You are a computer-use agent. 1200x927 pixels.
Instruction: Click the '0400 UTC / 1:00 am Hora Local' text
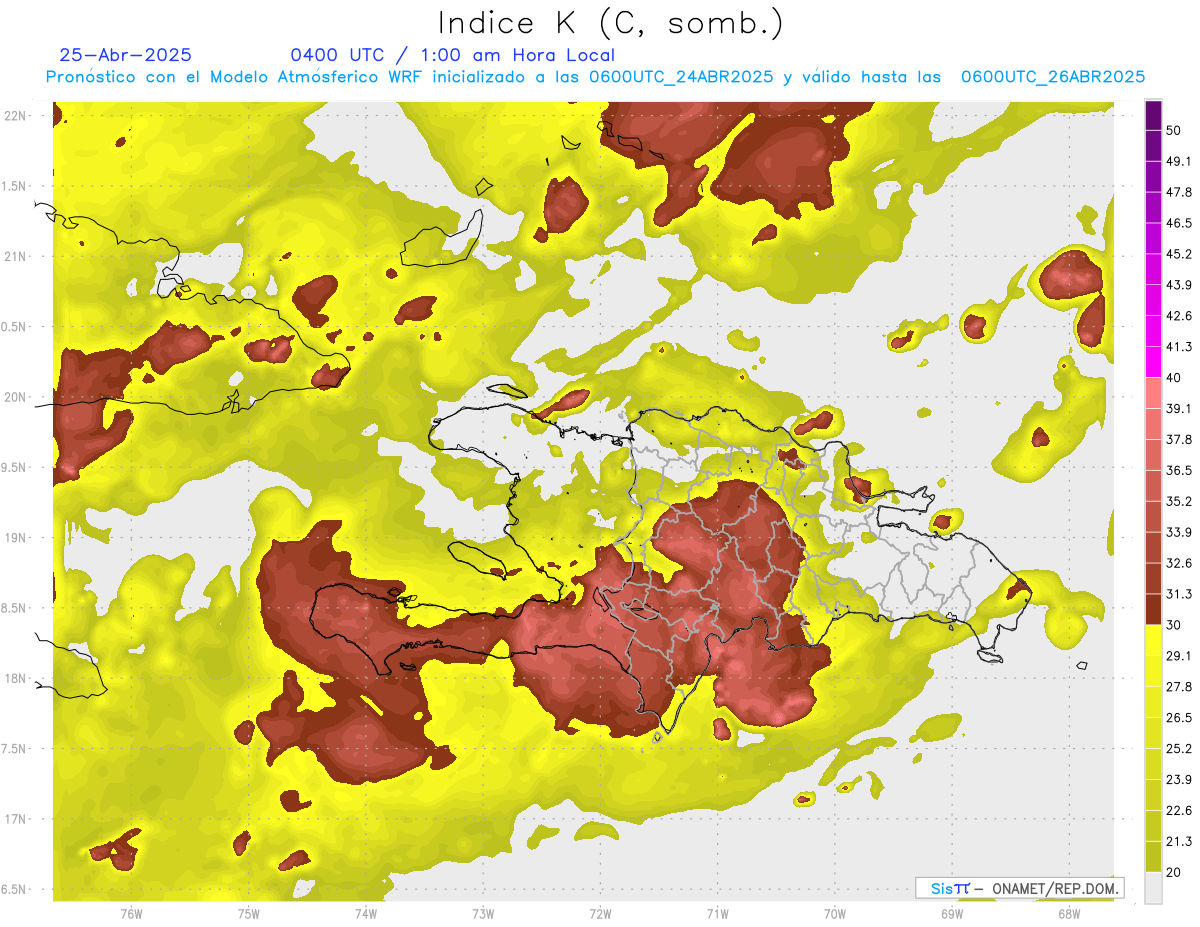click(453, 55)
